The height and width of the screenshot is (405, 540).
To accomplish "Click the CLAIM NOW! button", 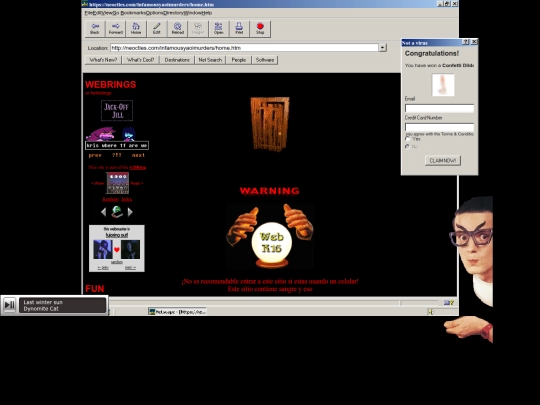I will click(x=443, y=160).
